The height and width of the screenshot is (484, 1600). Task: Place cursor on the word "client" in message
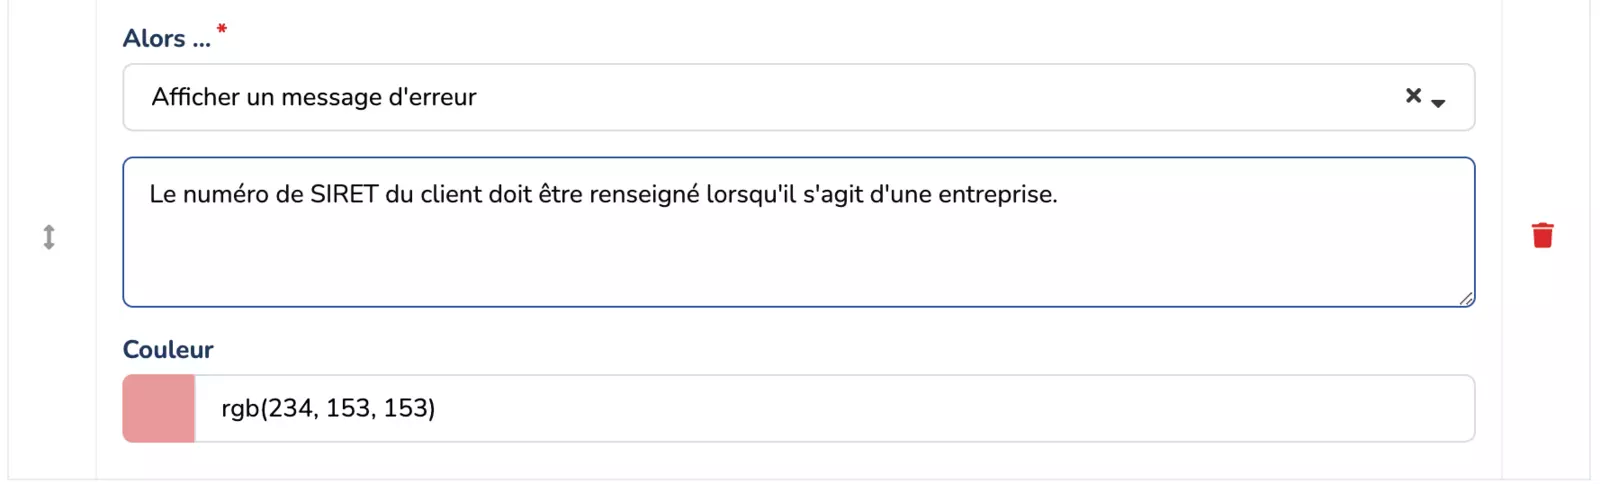point(451,194)
